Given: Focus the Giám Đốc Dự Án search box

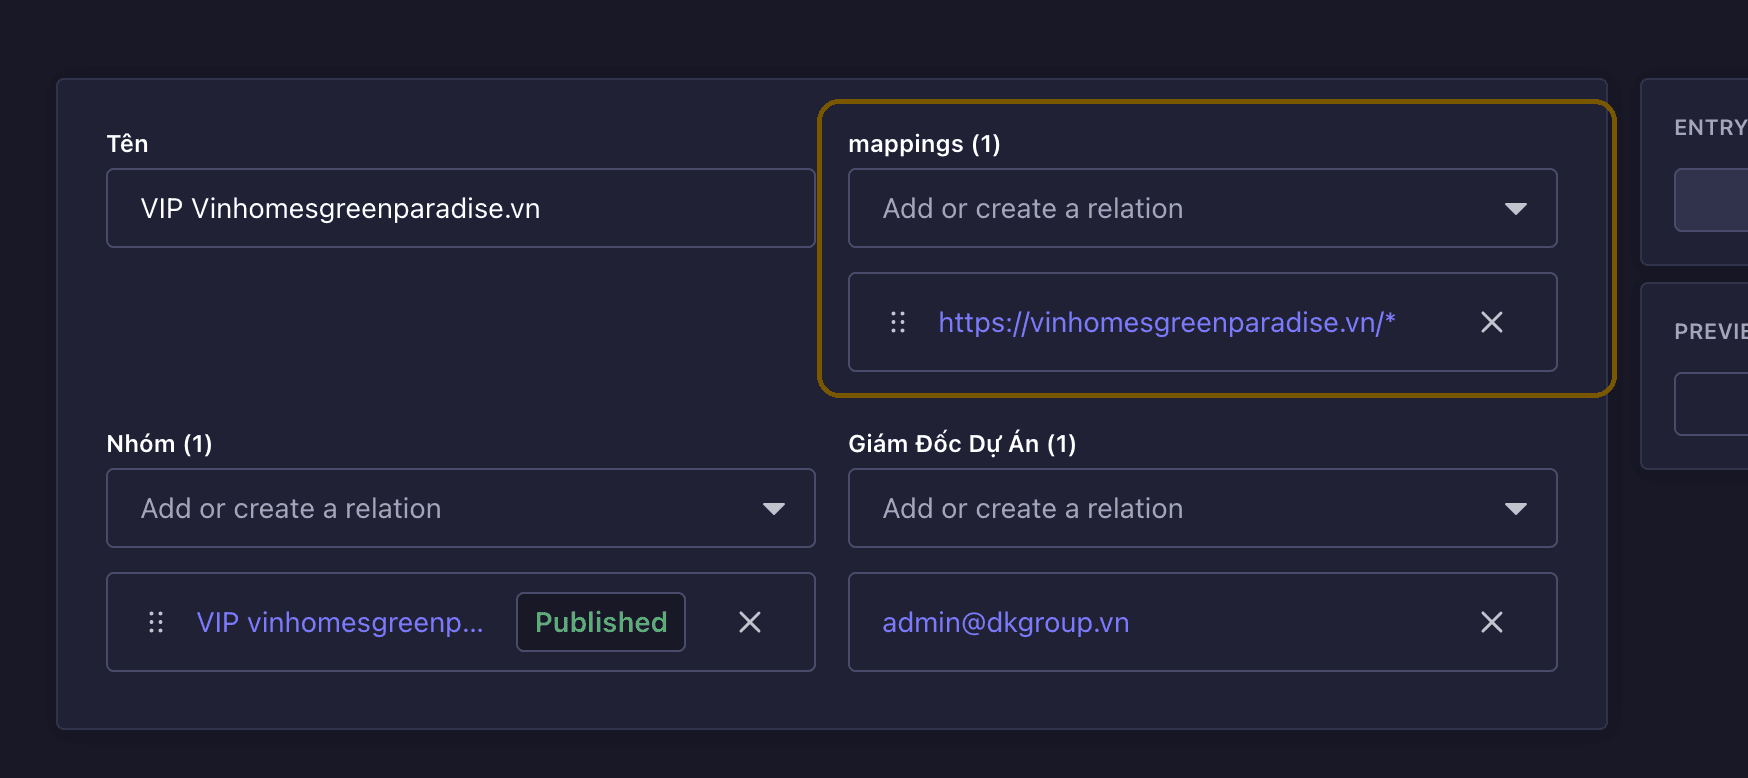Looking at the screenshot, I should pyautogui.click(x=1170, y=508).
